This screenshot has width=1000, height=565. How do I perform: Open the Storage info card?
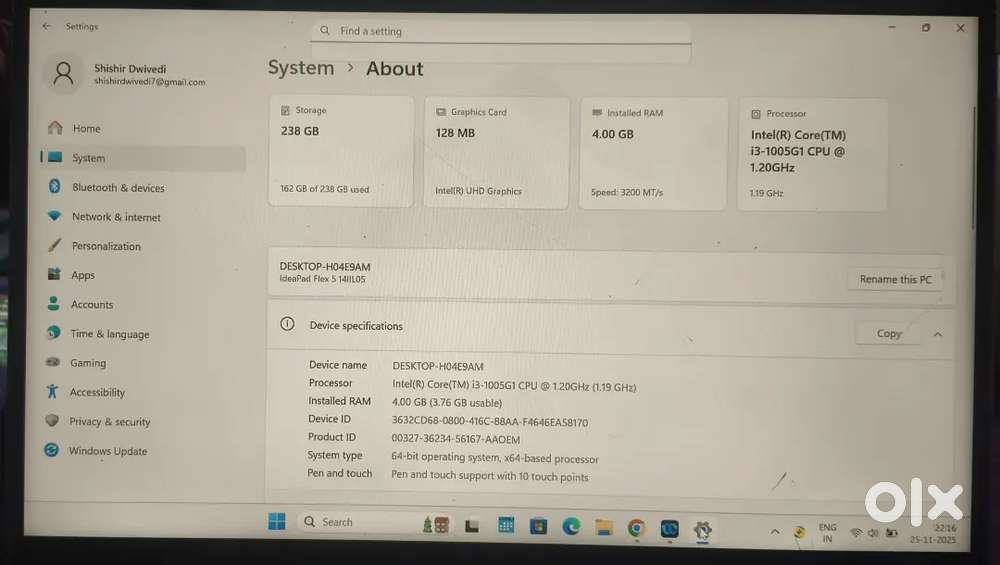341,151
